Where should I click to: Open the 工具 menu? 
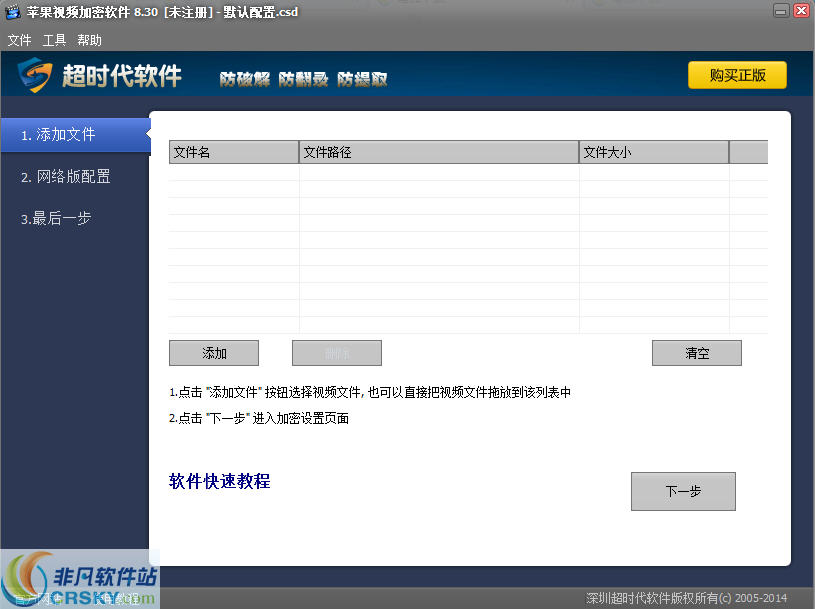54,40
